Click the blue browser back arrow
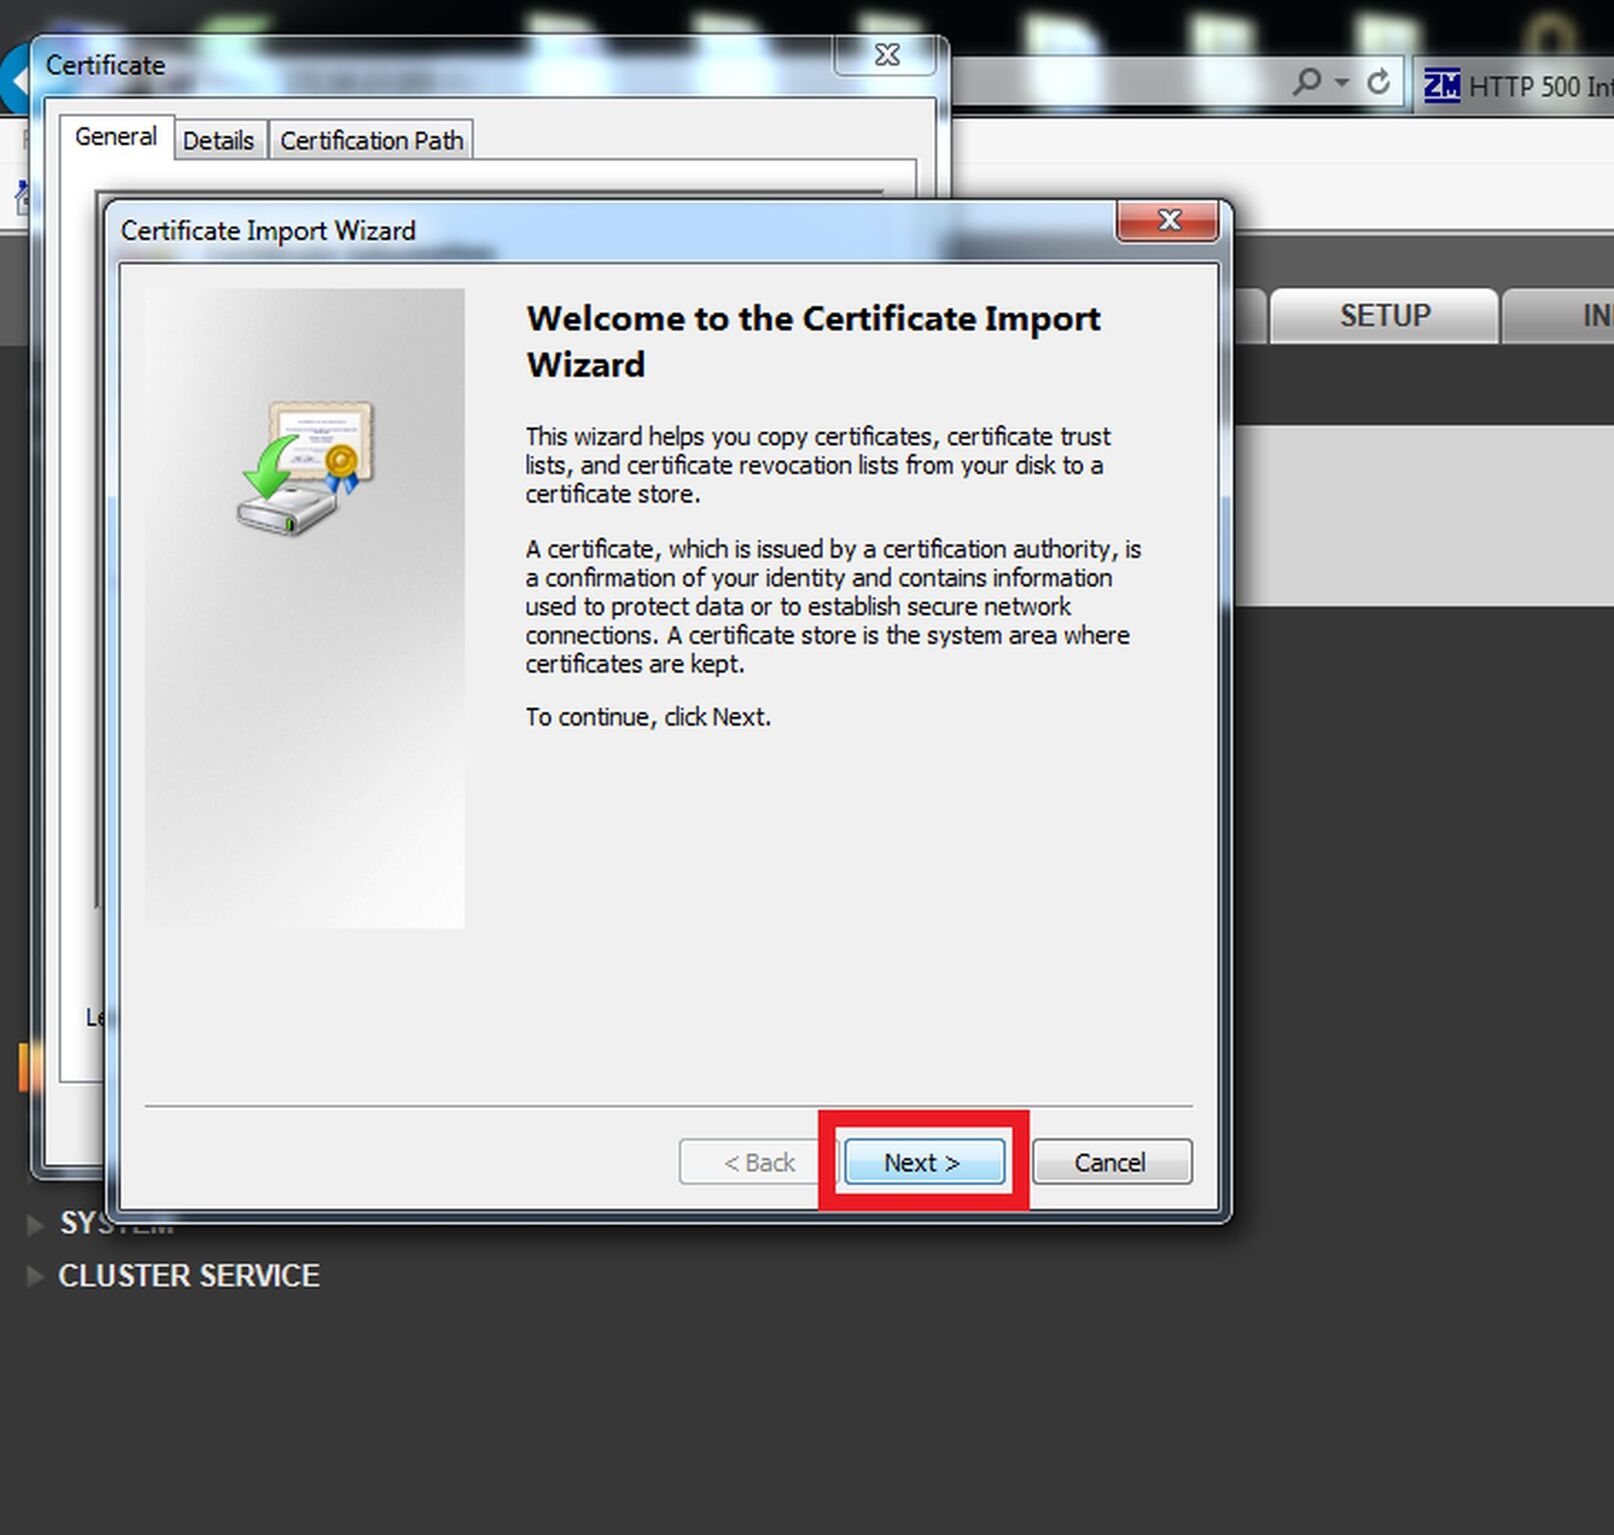 14,80
